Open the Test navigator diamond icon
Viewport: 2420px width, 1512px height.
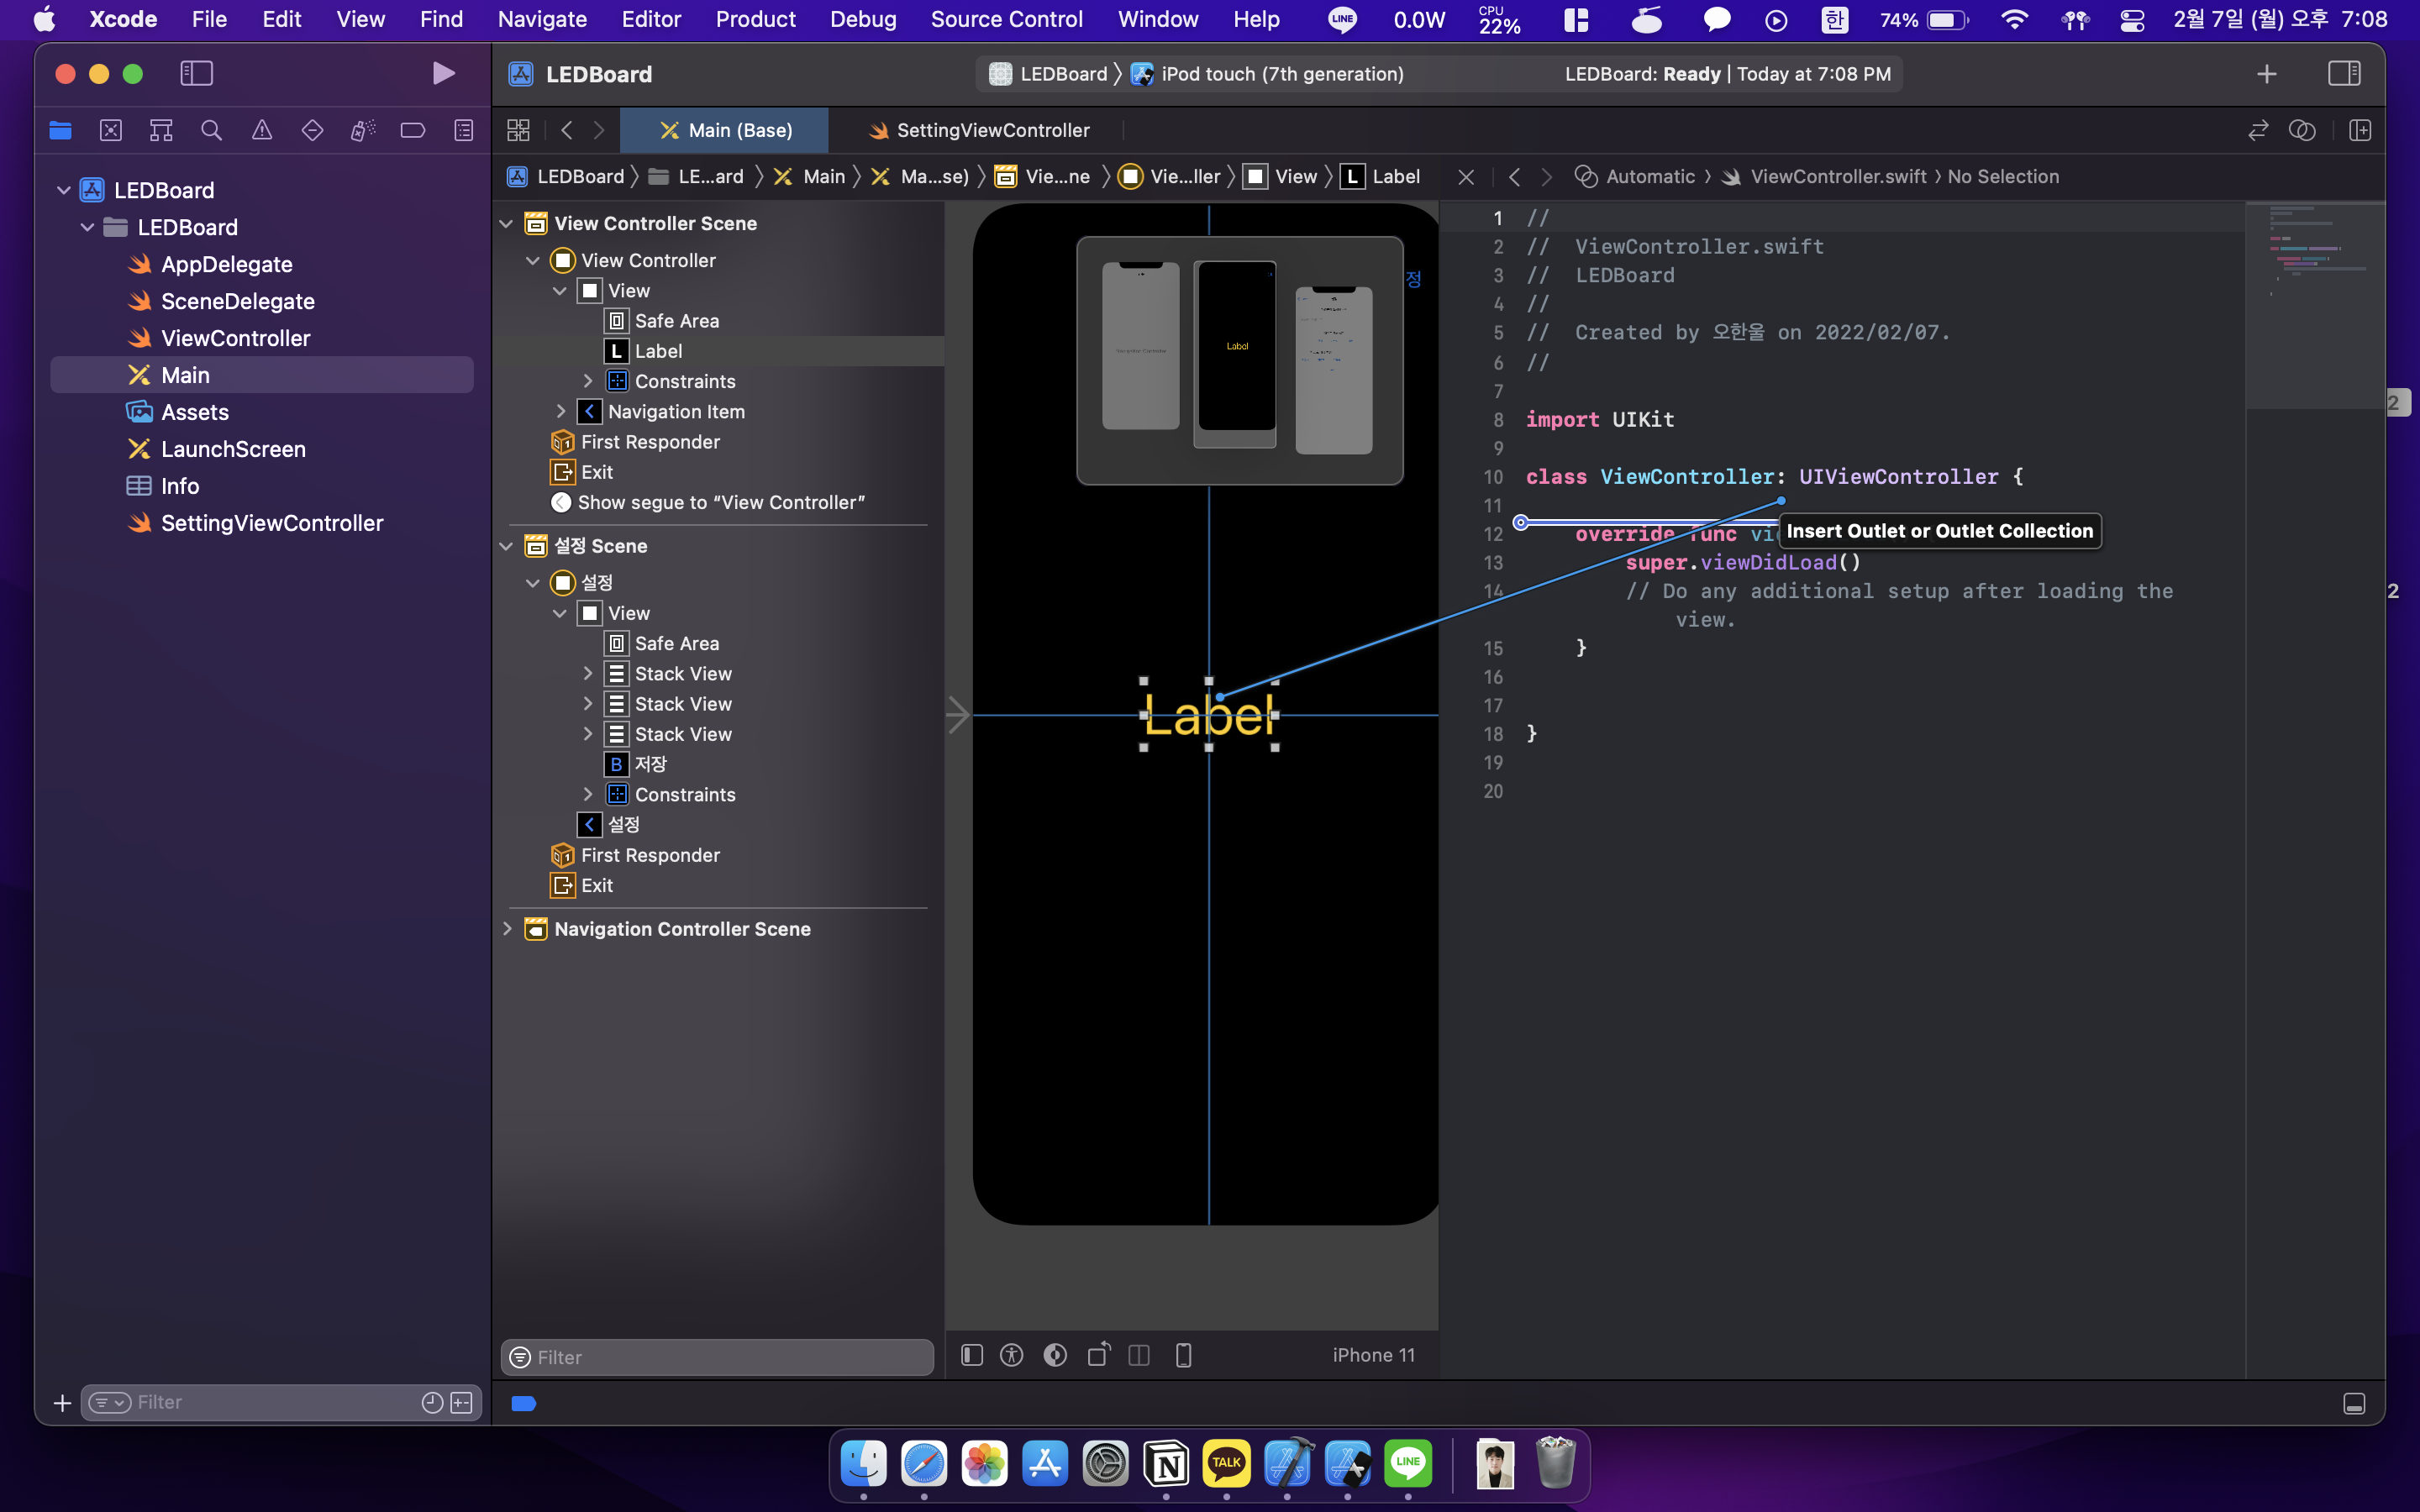(x=312, y=130)
